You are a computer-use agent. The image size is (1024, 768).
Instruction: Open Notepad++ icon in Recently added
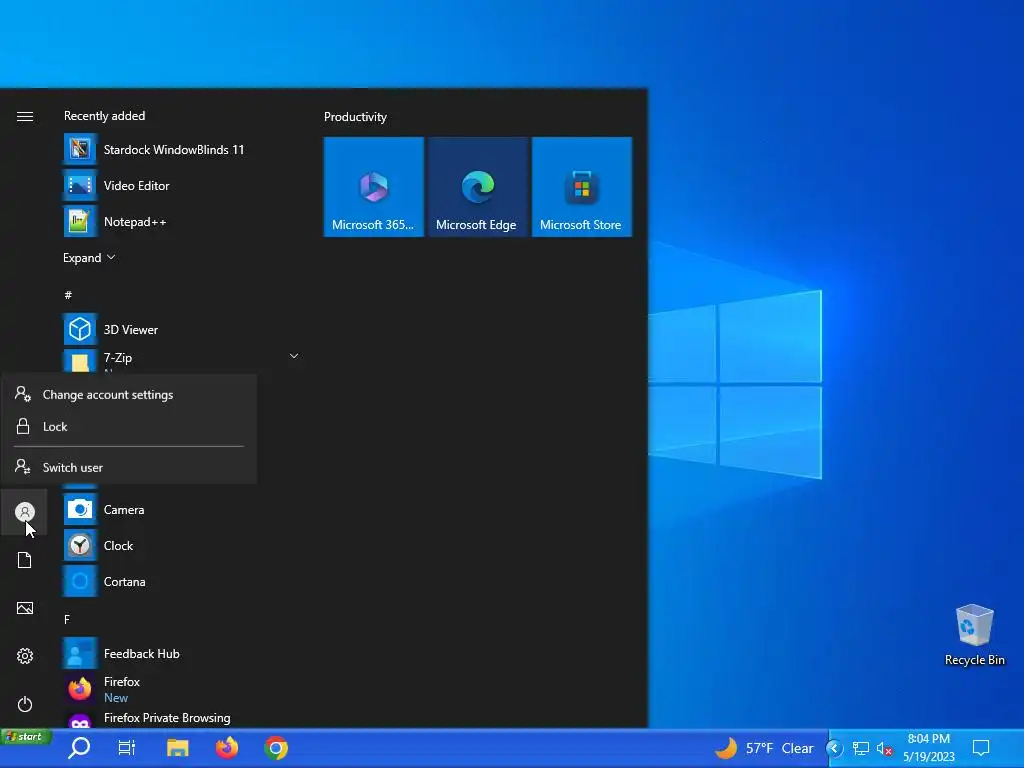click(x=80, y=221)
